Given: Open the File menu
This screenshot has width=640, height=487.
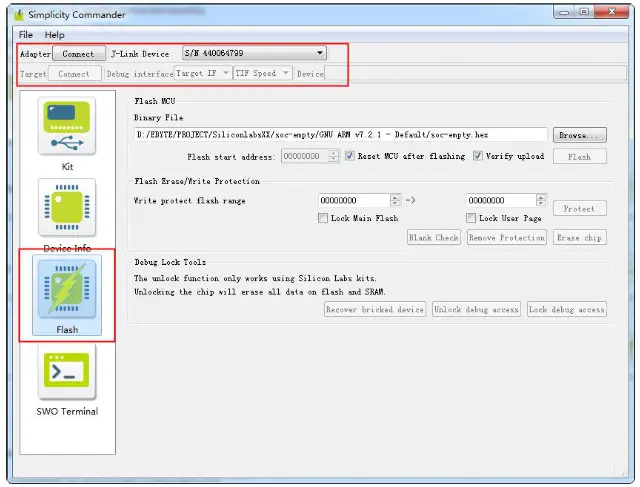Looking at the screenshot, I should [x=26, y=35].
